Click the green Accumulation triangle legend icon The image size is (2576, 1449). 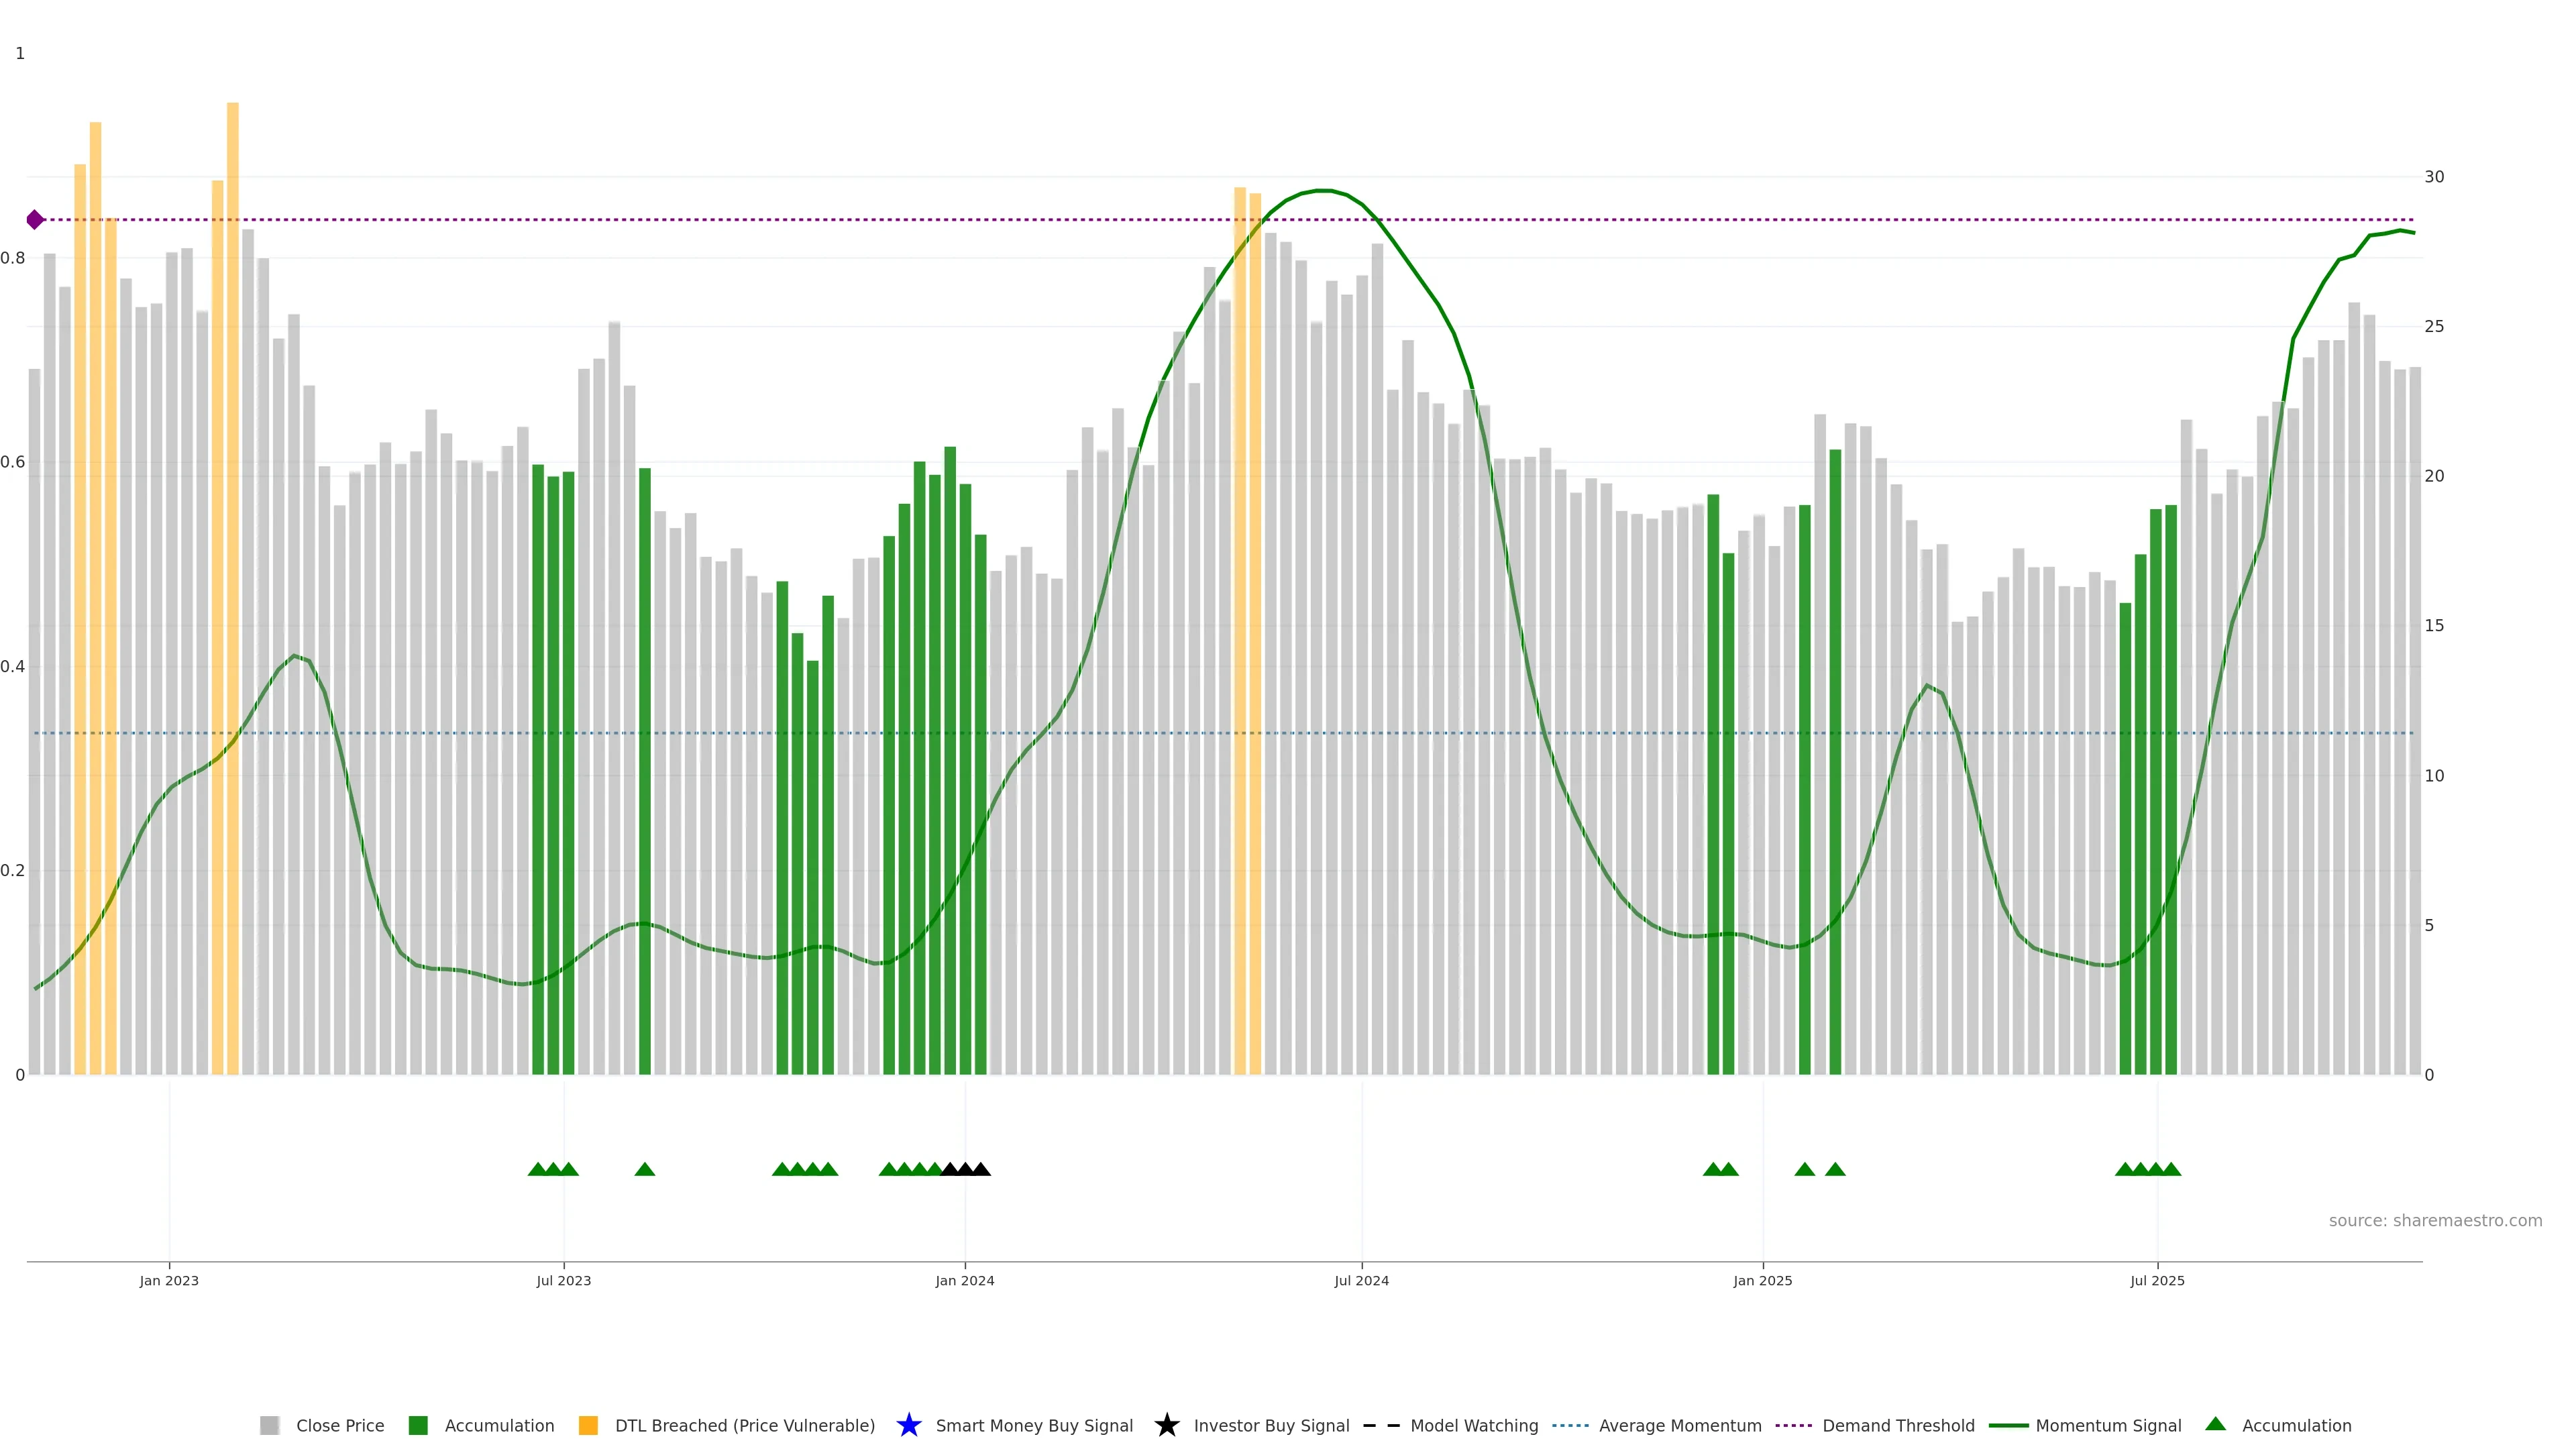[x=2215, y=1424]
